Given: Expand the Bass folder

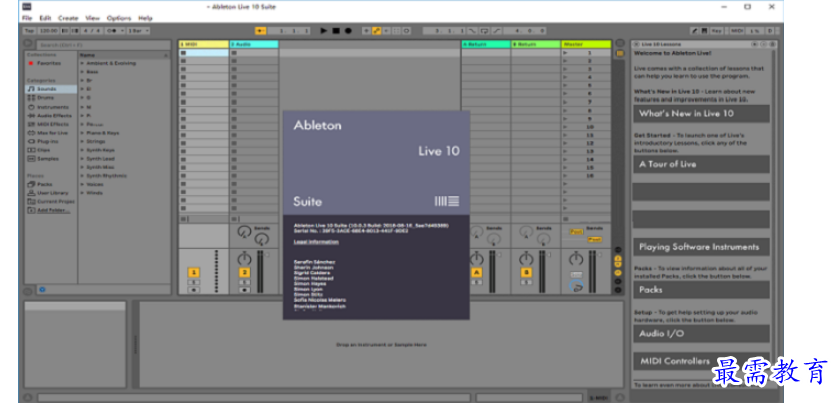Looking at the screenshot, I should tap(82, 71).
